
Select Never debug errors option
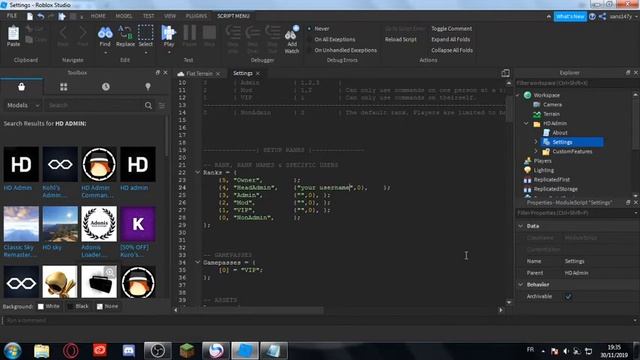(x=319, y=29)
